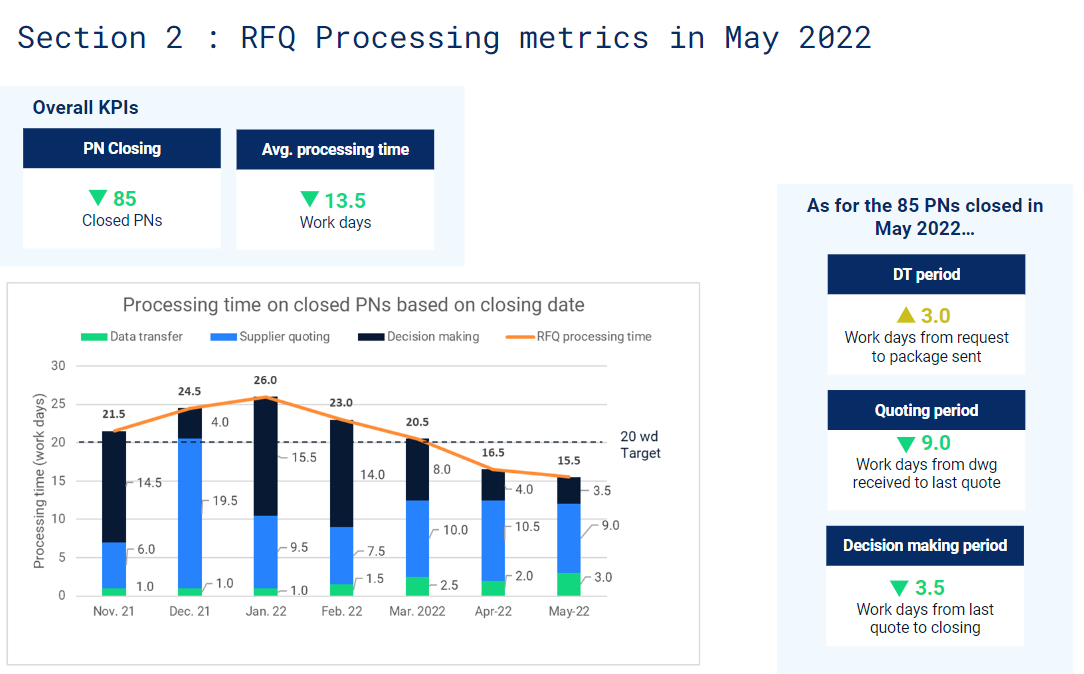The width and height of the screenshot is (1084, 674).
Task: Click the Nov. 21 axis label
Action: (114, 611)
